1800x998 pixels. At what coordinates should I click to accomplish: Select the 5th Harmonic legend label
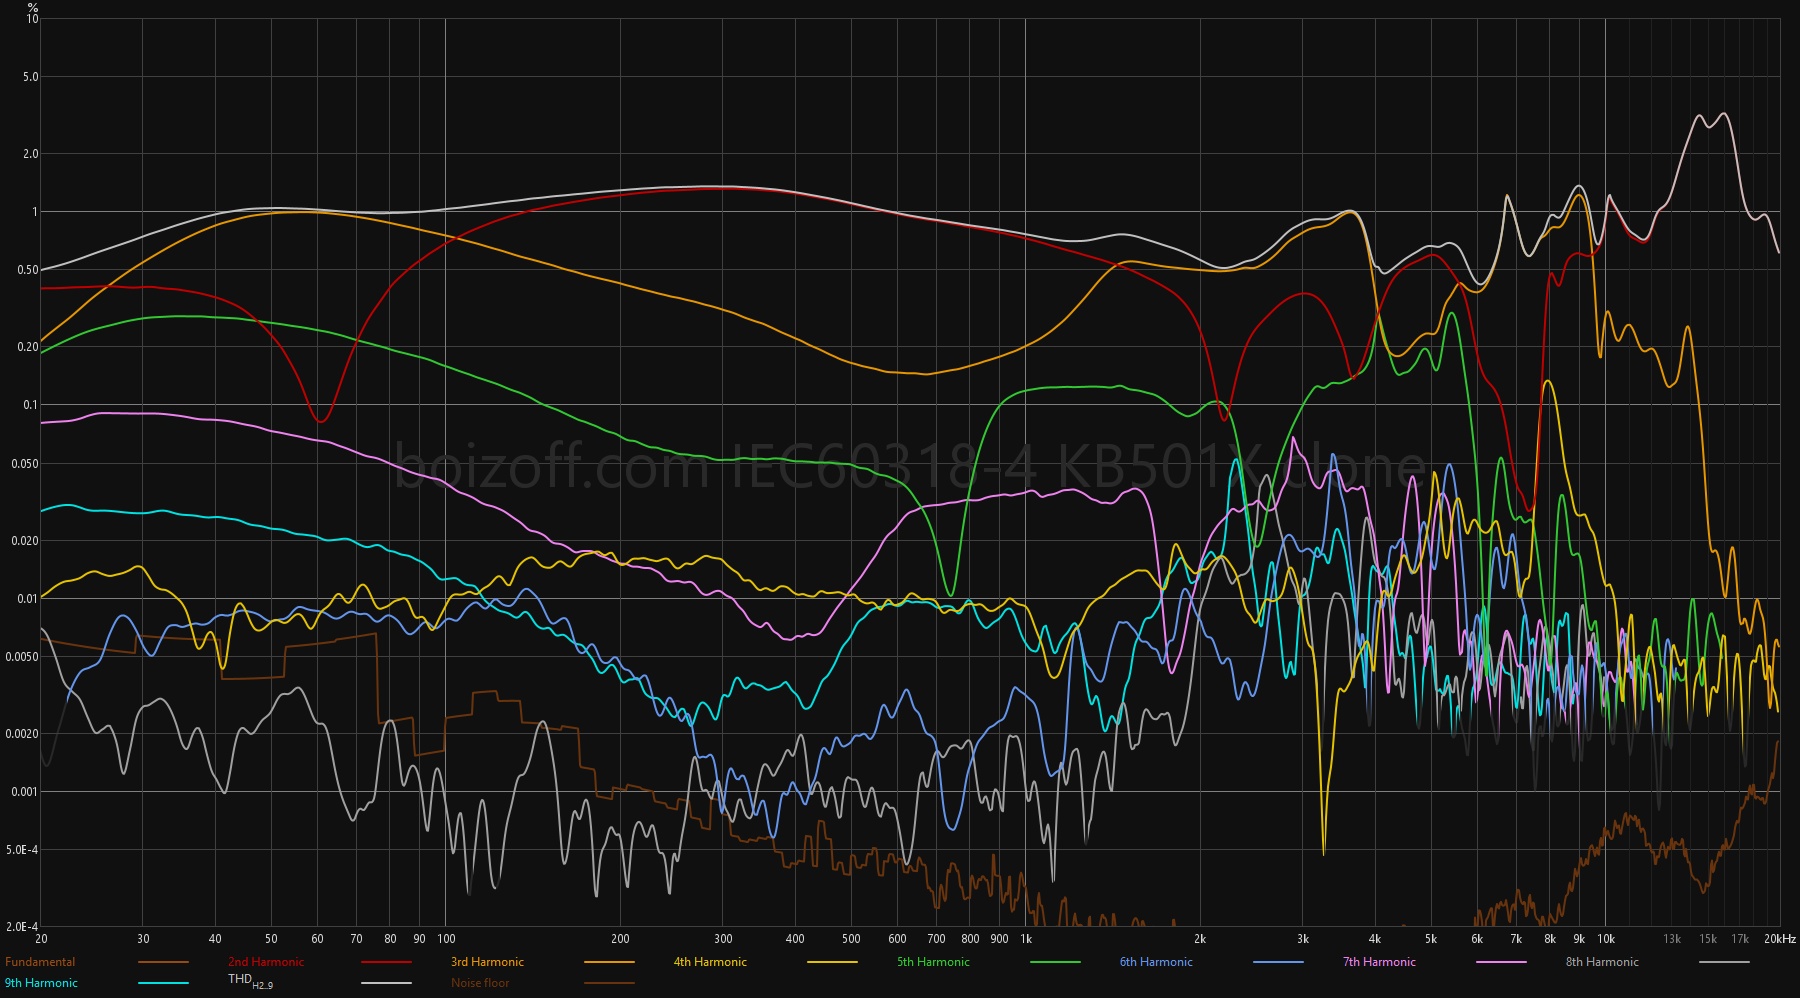pyautogui.click(x=933, y=962)
